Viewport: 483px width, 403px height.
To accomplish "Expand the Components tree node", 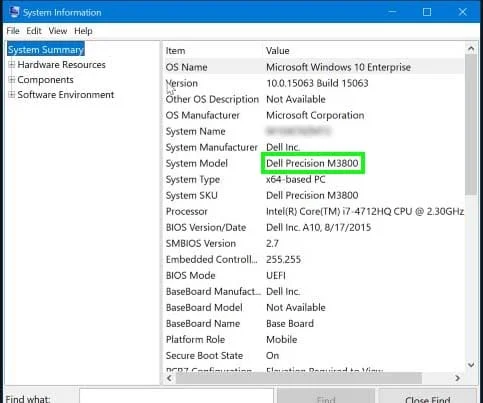I will (12, 80).
